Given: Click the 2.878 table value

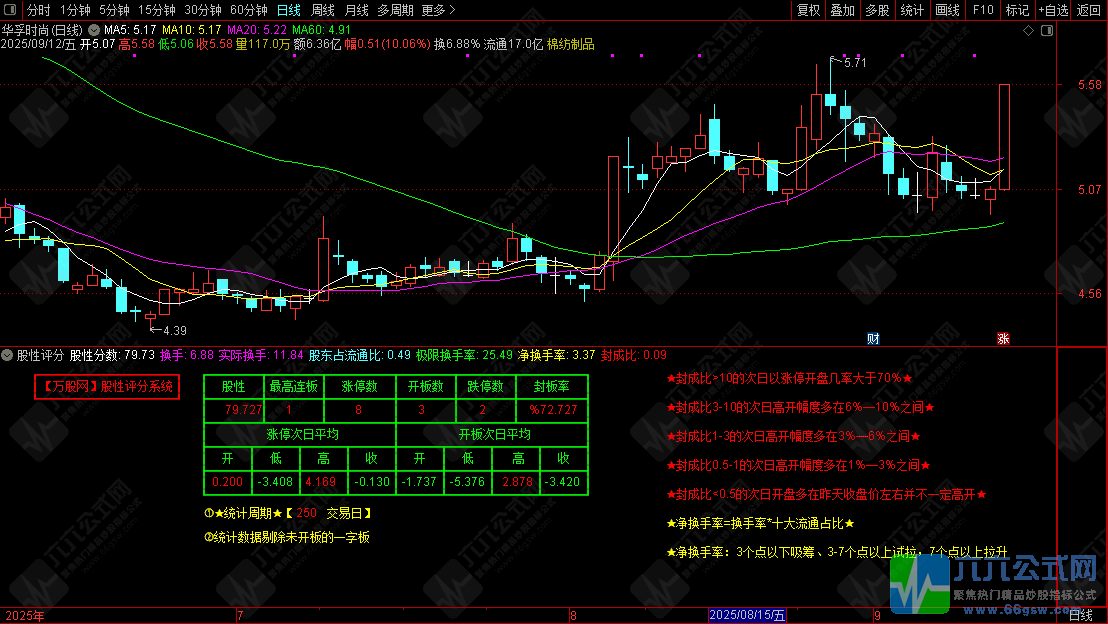Looking at the screenshot, I should coord(517,482).
